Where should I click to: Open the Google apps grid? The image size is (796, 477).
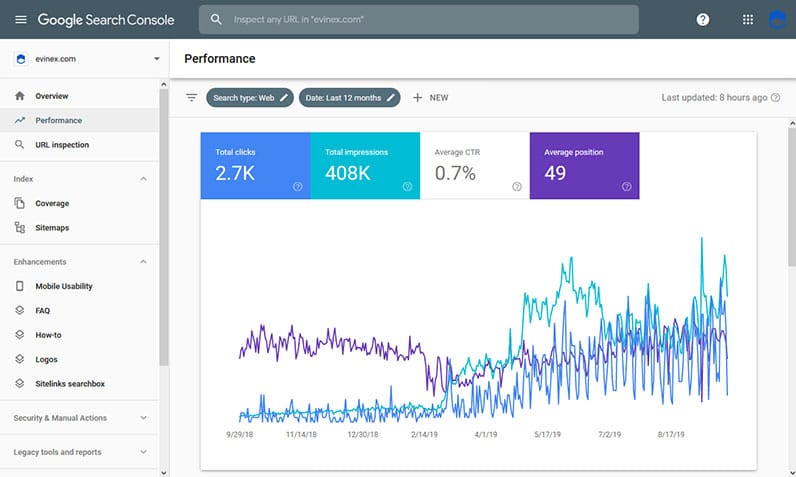(x=748, y=20)
